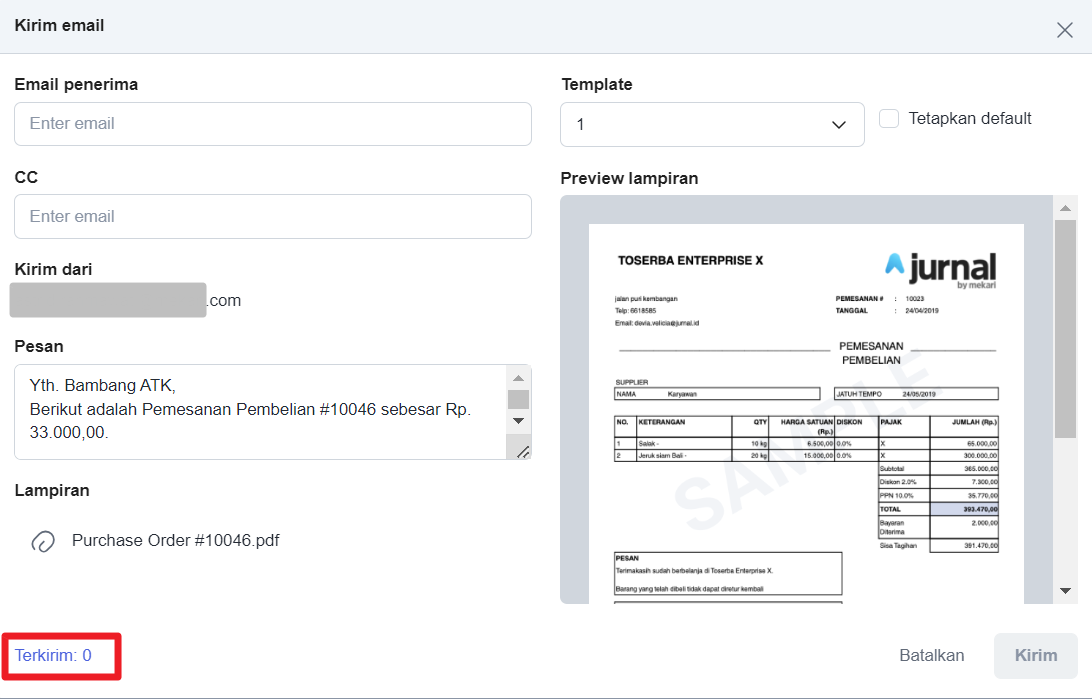Screen dimensions: 1092x699
Task: Click the purchase order preview document
Action: 806,420
